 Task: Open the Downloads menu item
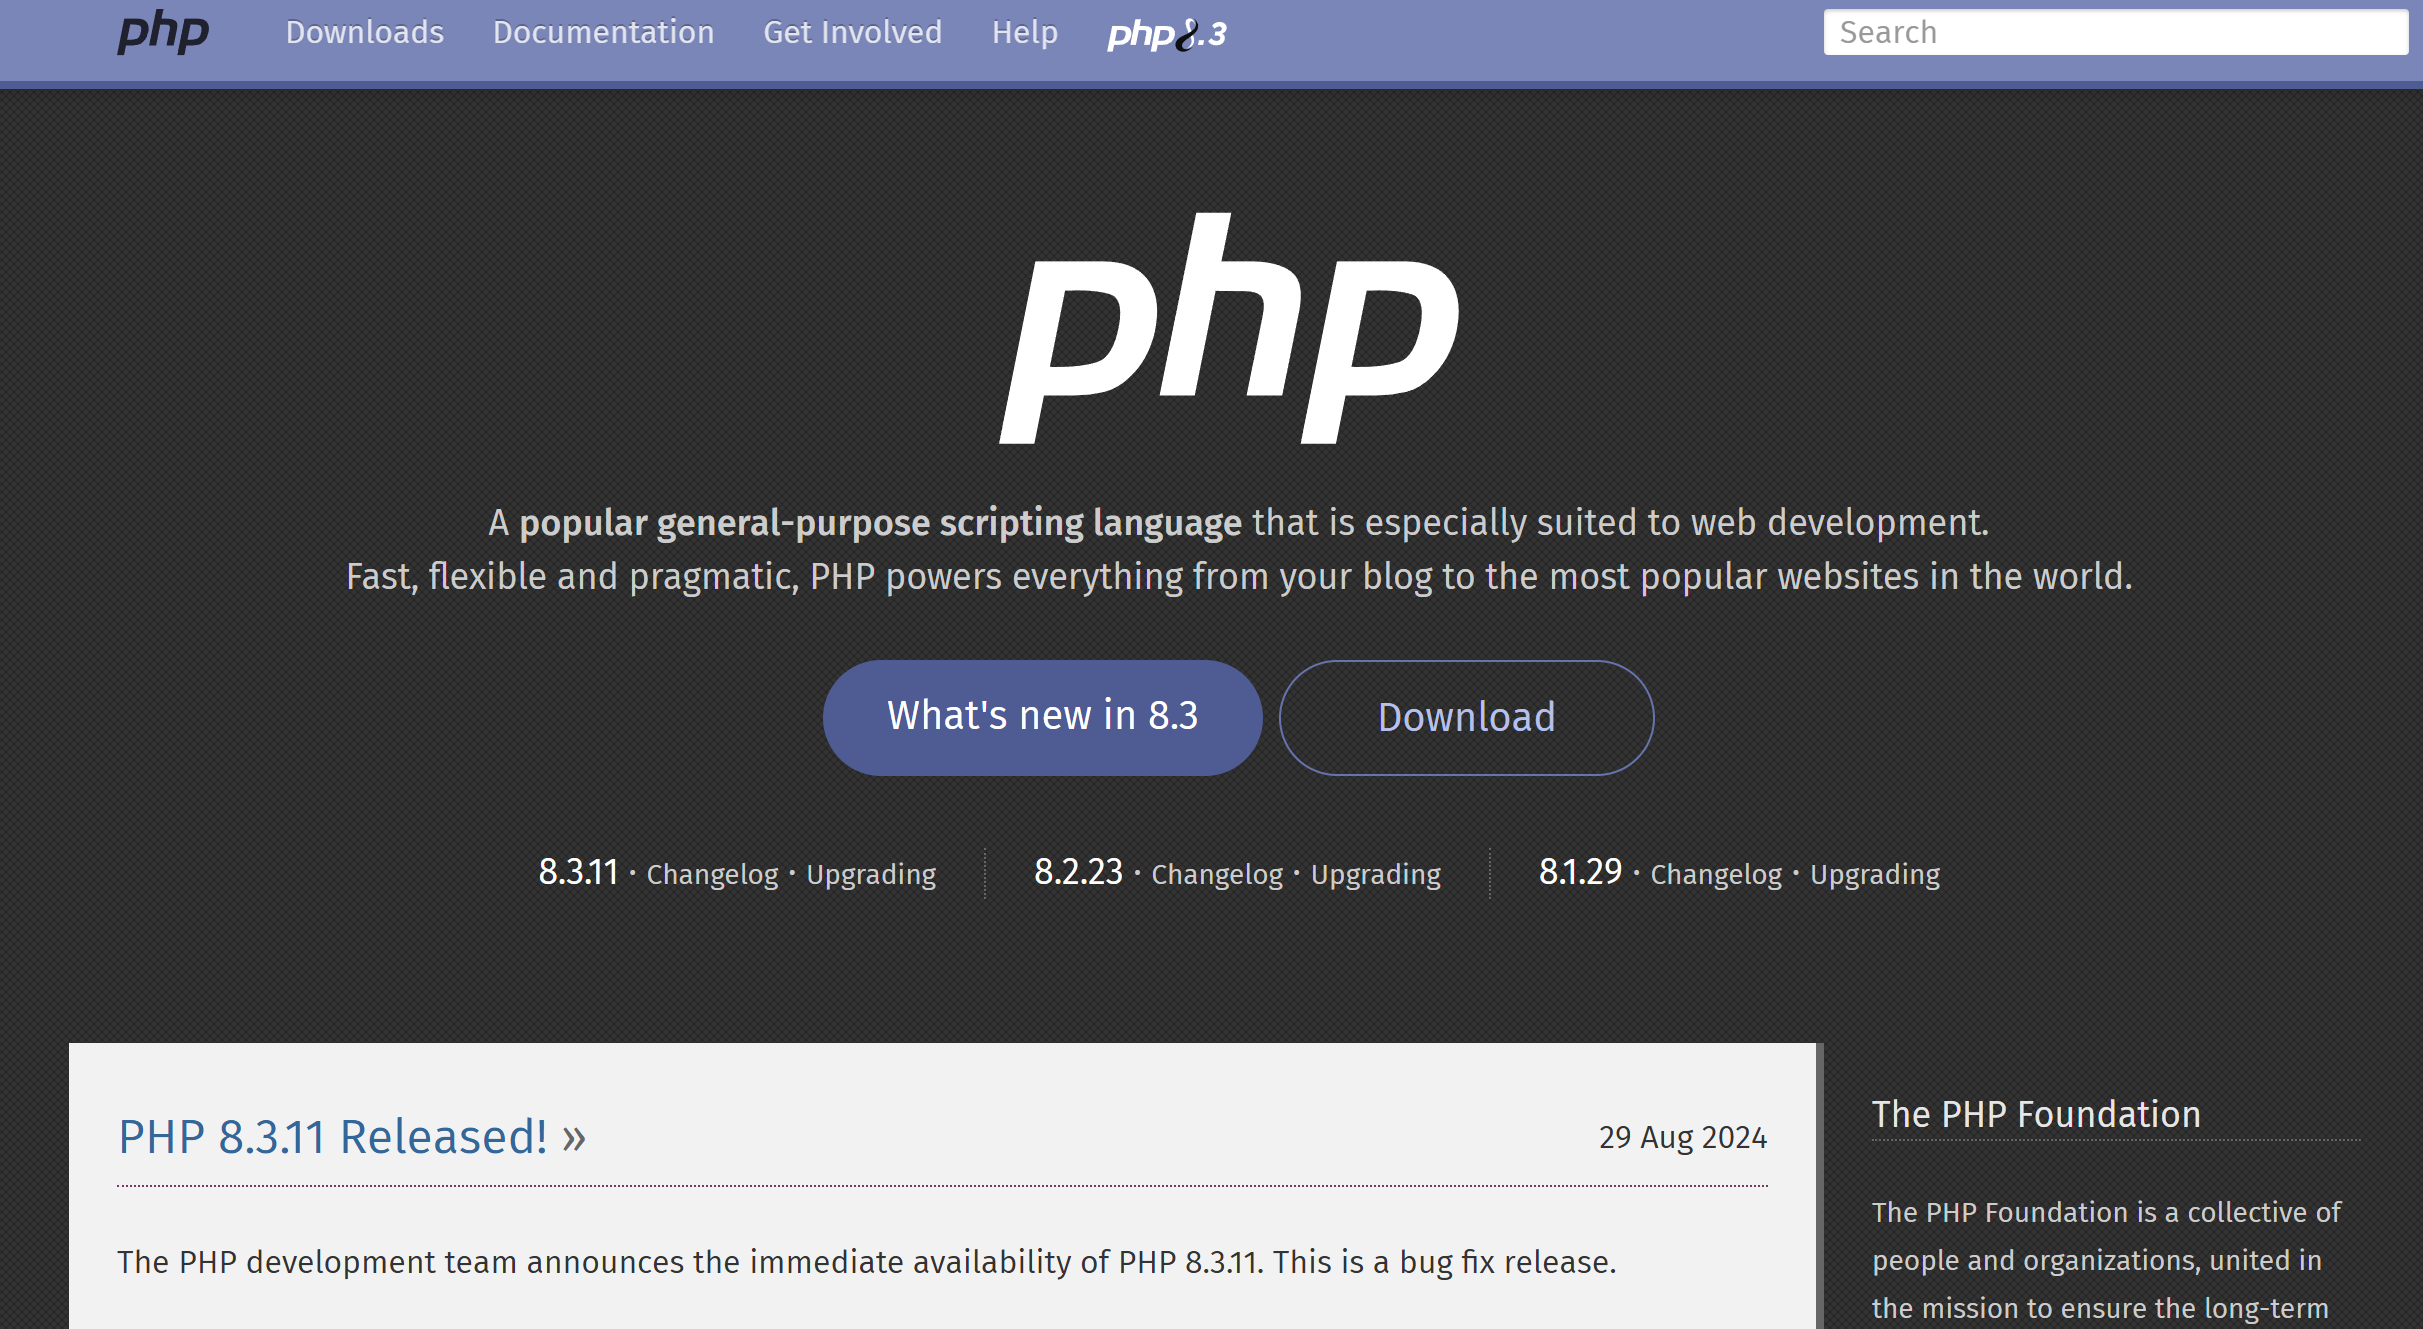(x=364, y=32)
